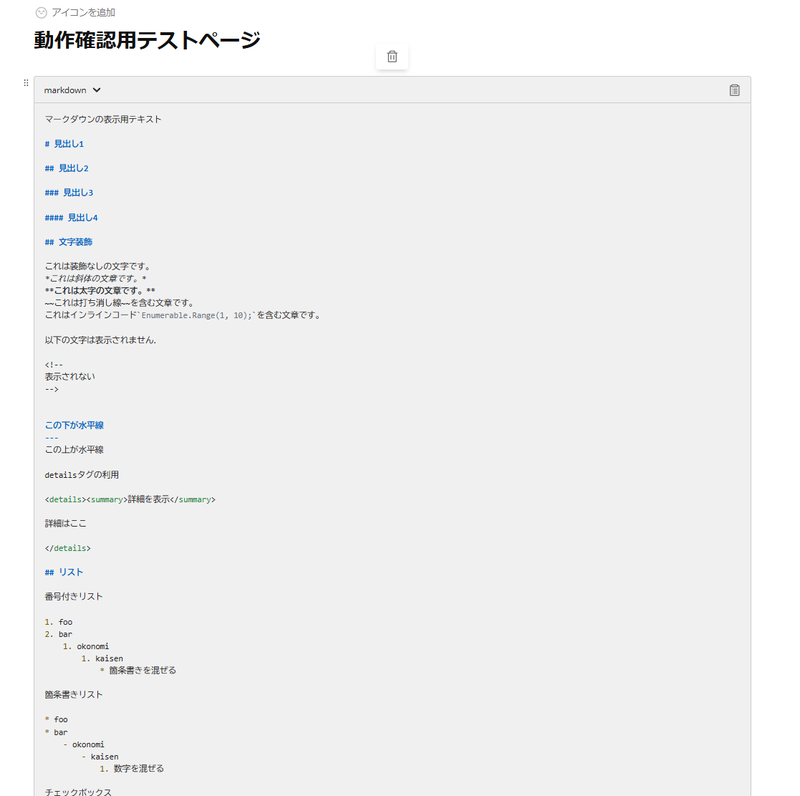Click comment text '表示されない'
The image size is (800, 796).
pyautogui.click(x=70, y=377)
